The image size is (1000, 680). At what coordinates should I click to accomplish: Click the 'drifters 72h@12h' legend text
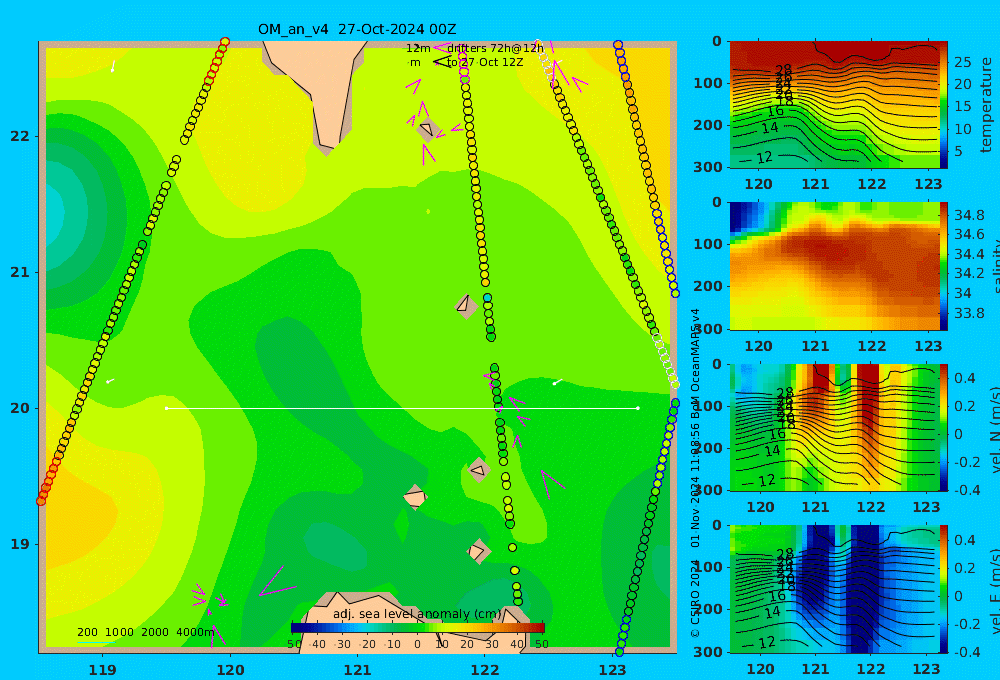point(496,48)
